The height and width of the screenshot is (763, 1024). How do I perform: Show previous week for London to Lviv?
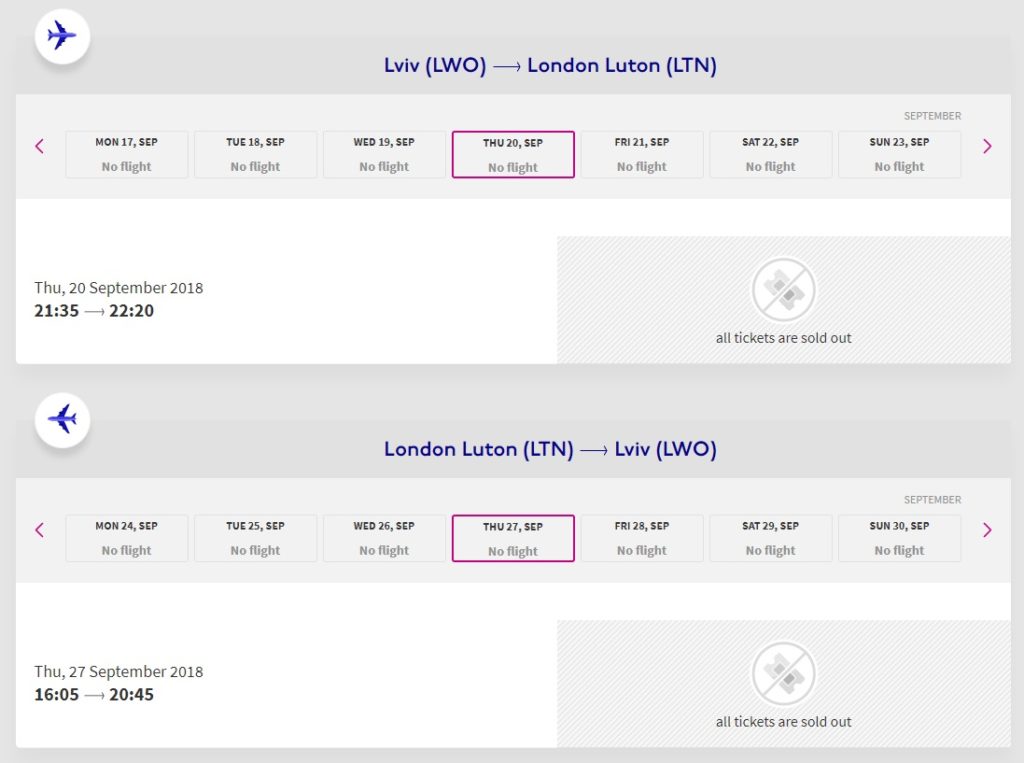click(40, 530)
